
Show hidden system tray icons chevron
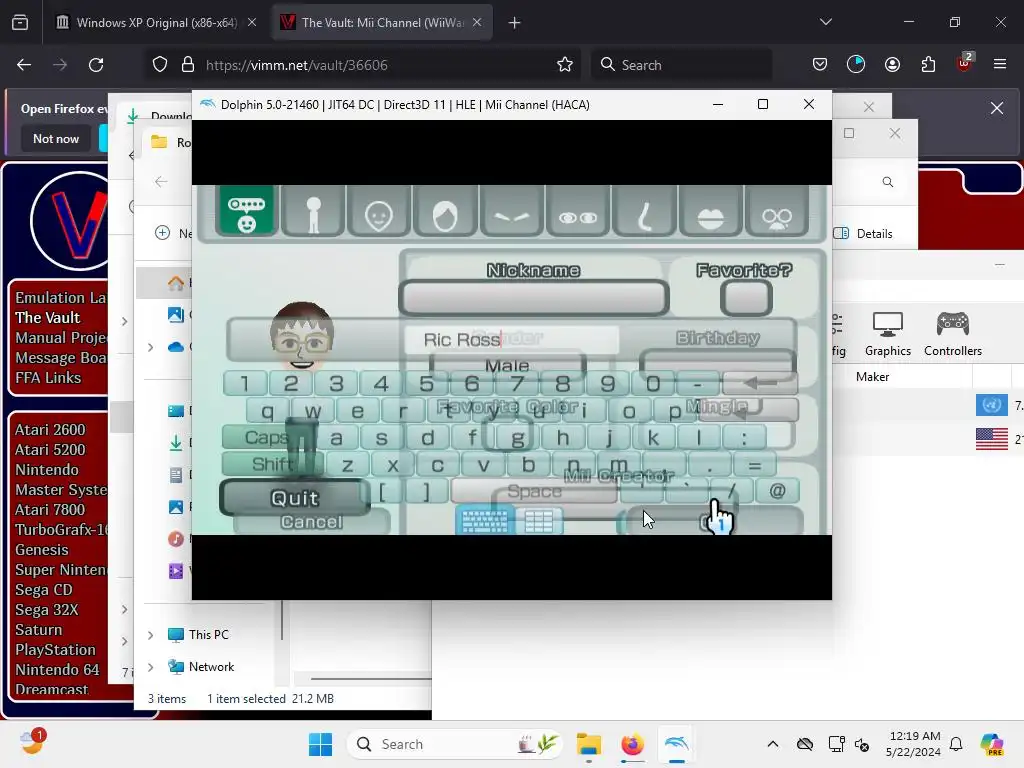773,744
